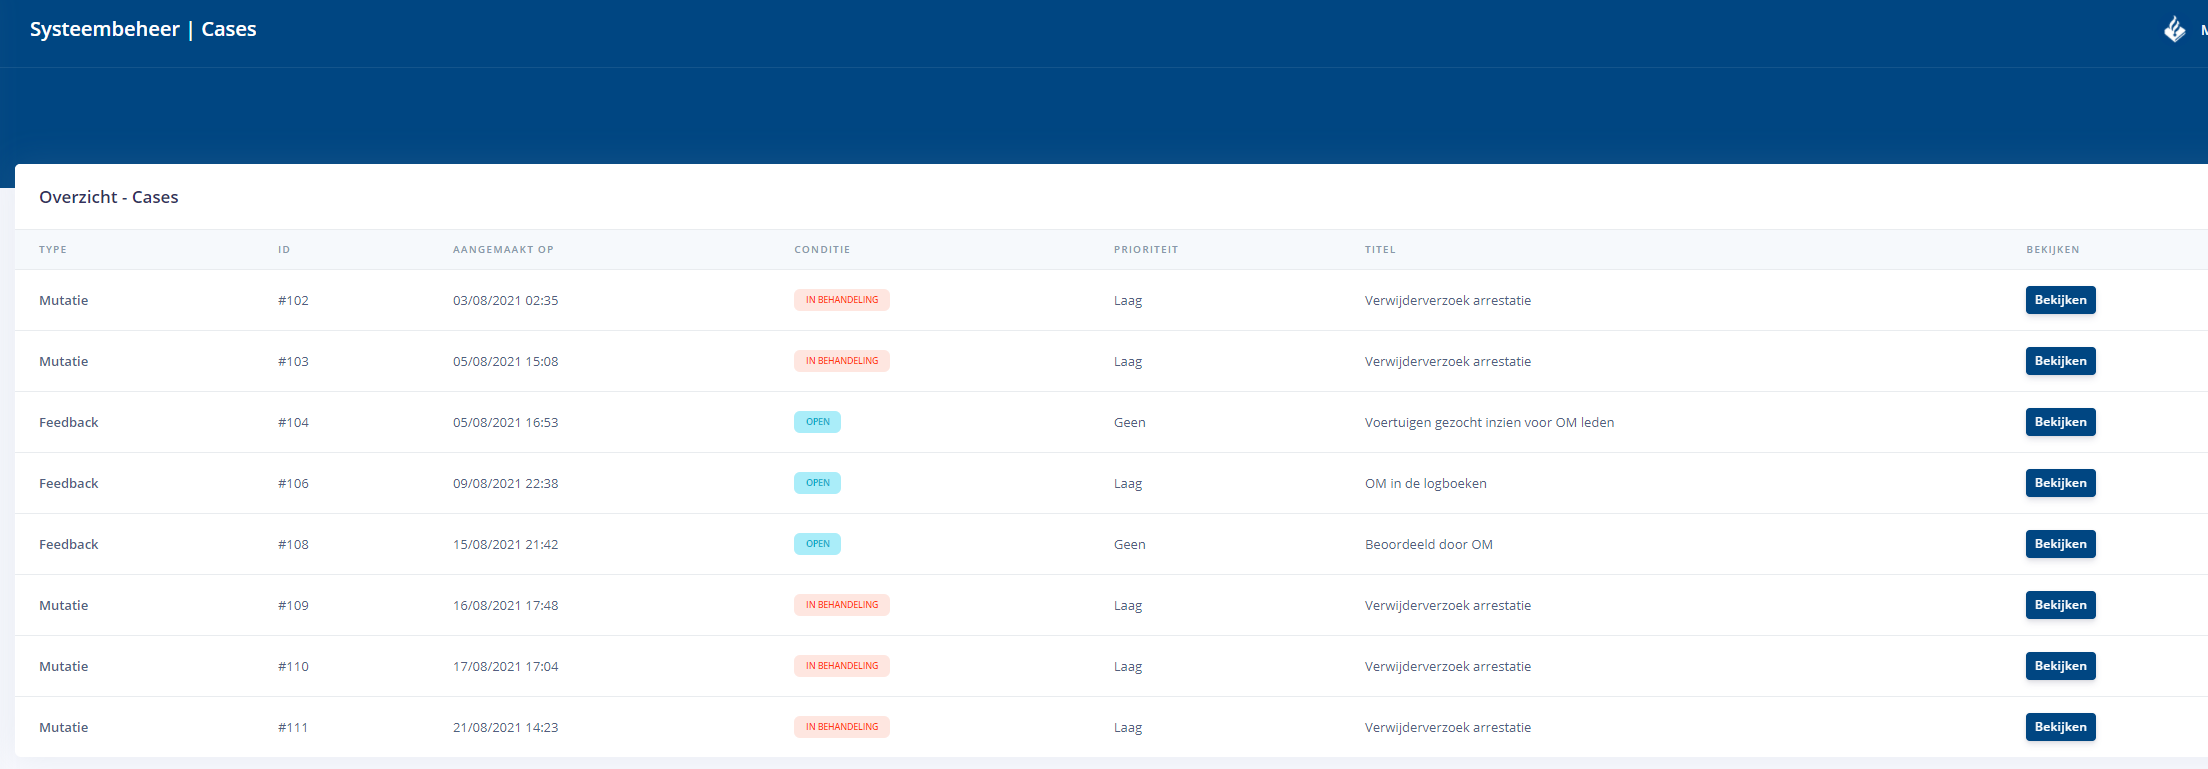This screenshot has width=2208, height=769.
Task: Click the Prioriteit column header
Action: point(1146,250)
